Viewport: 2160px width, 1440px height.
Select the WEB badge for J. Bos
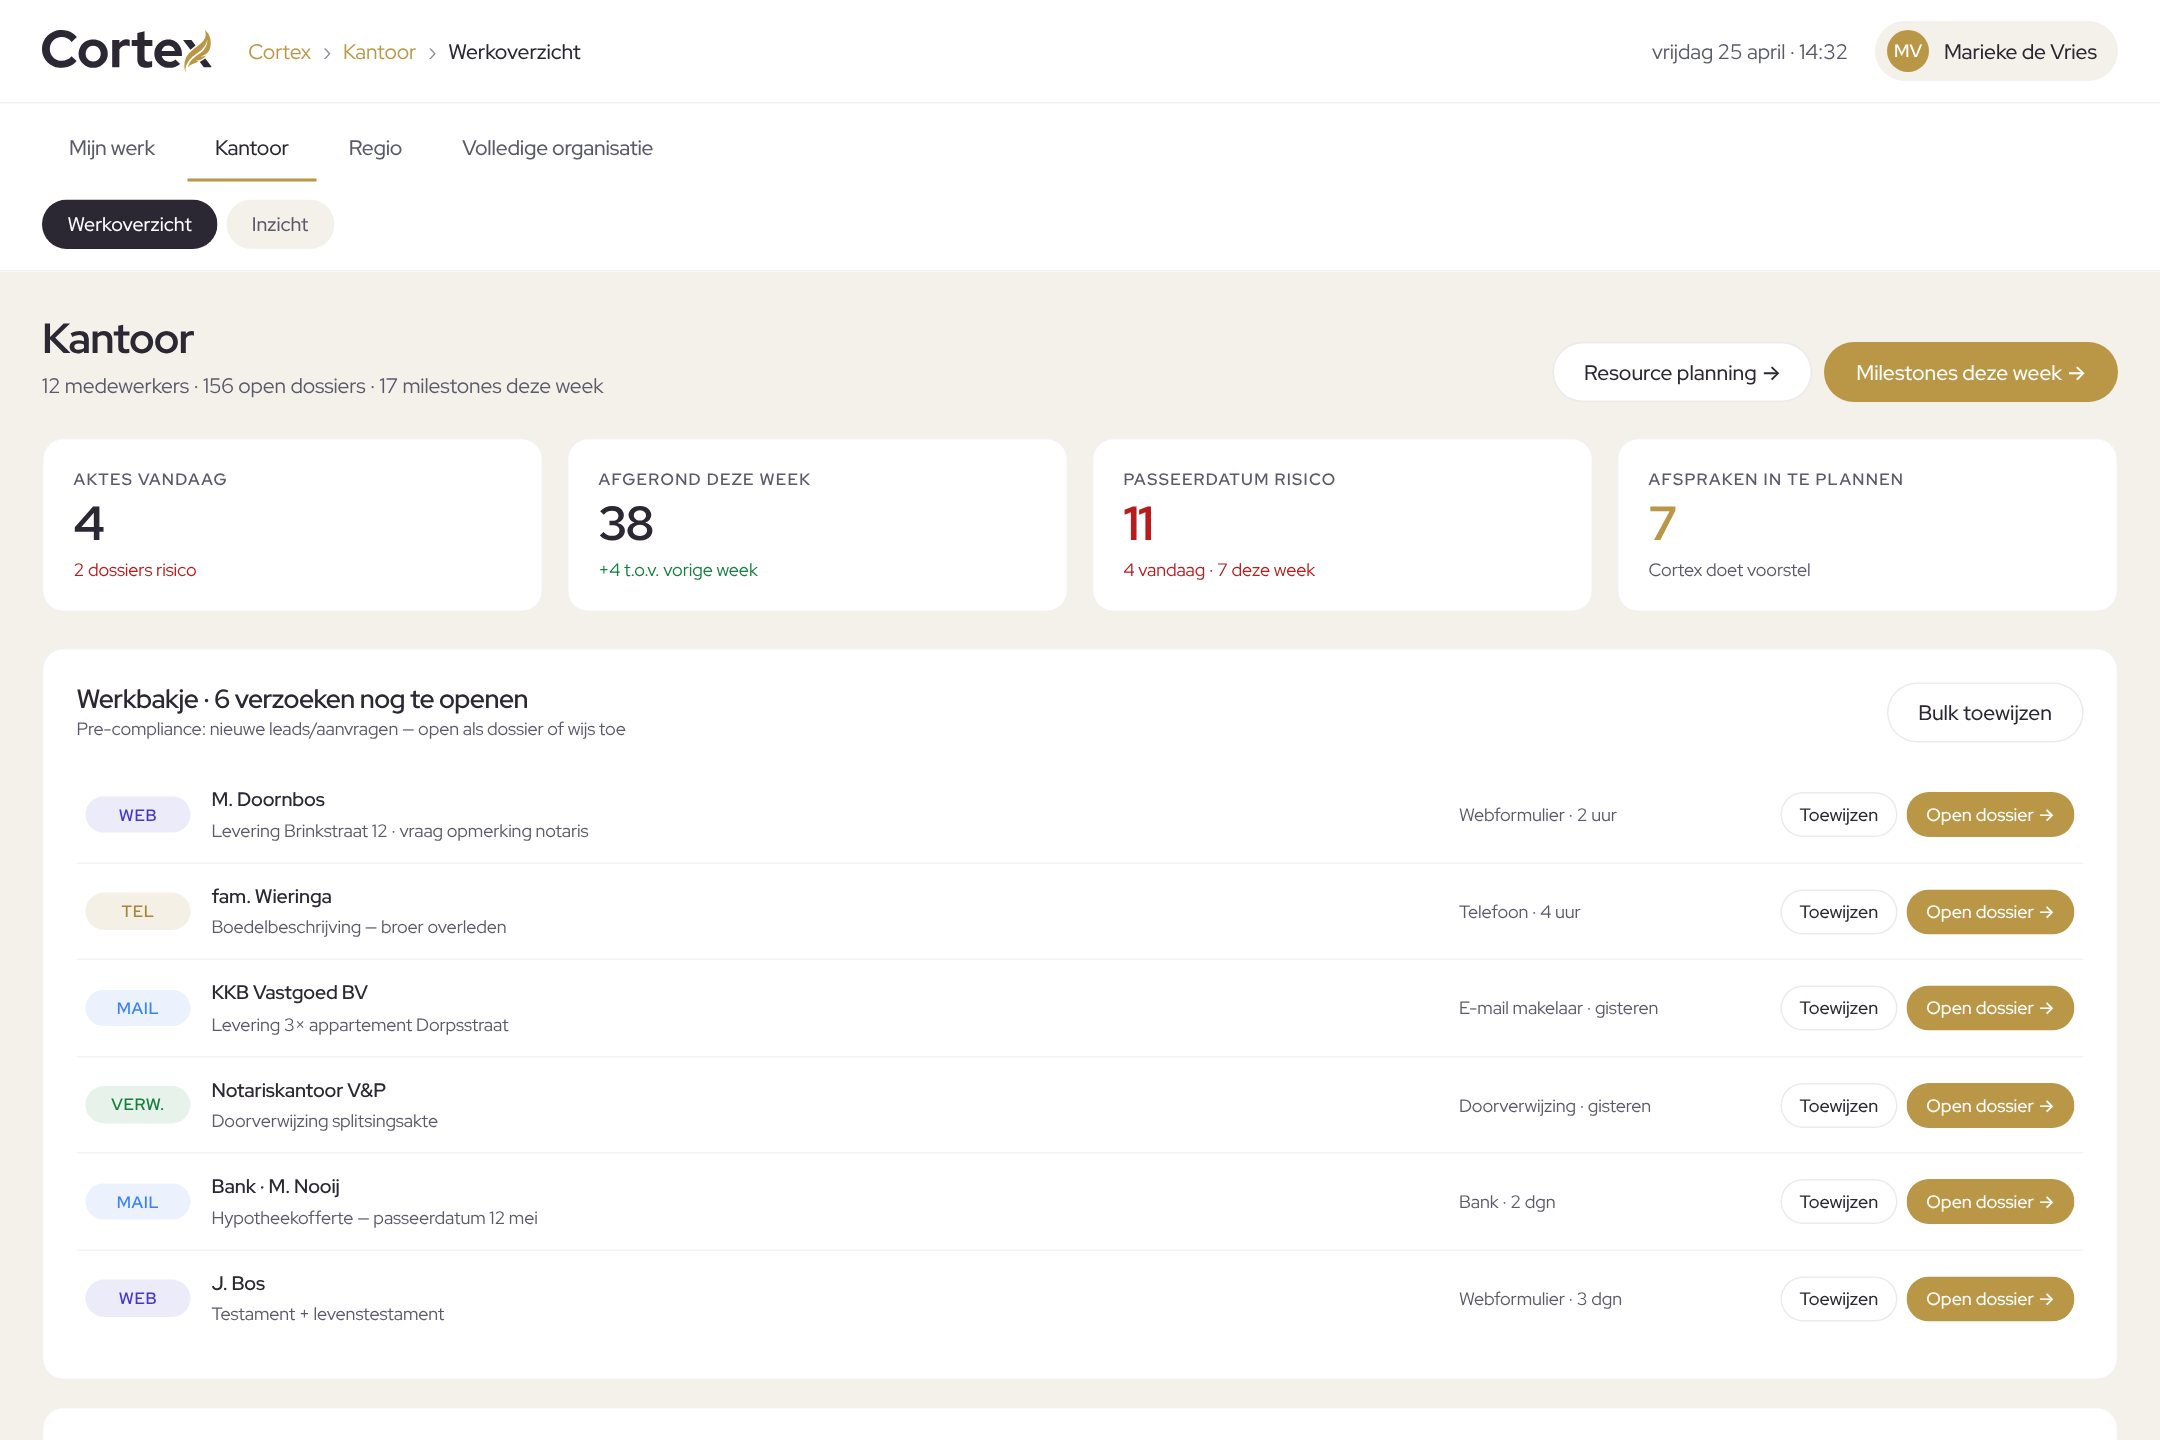point(138,1298)
